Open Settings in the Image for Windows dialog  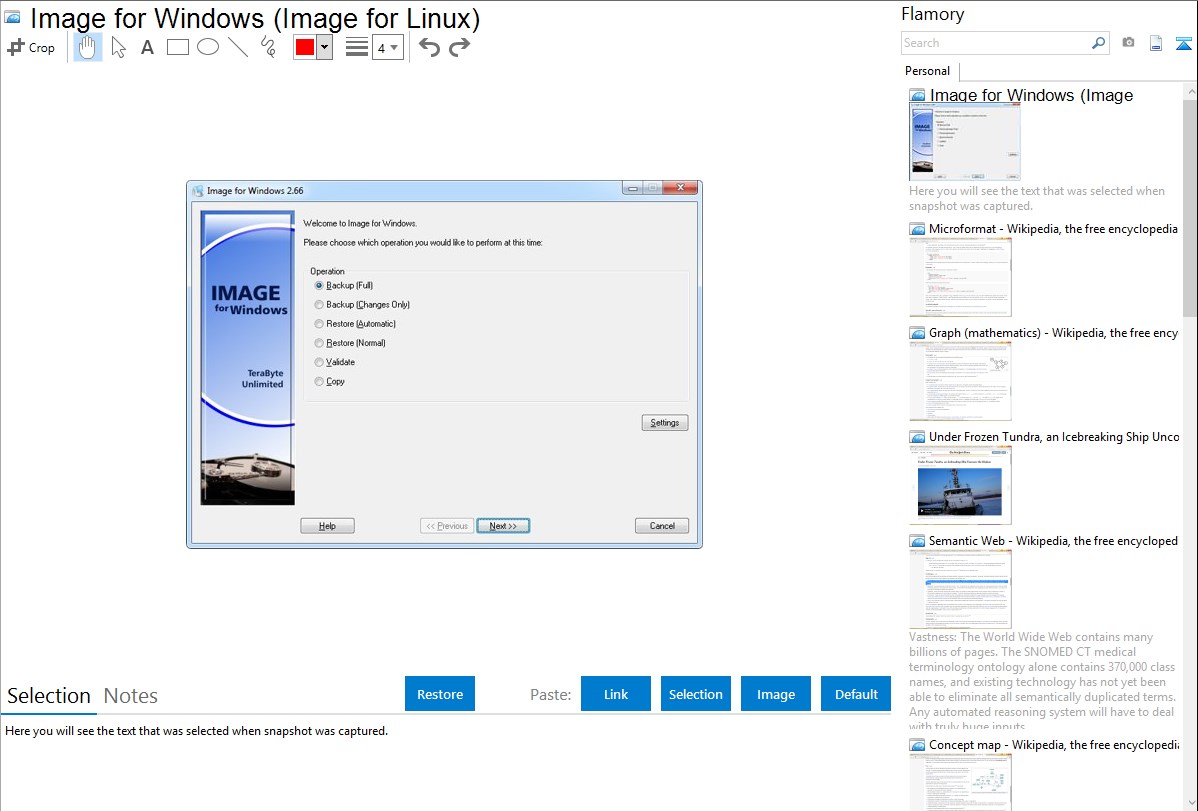click(x=665, y=423)
